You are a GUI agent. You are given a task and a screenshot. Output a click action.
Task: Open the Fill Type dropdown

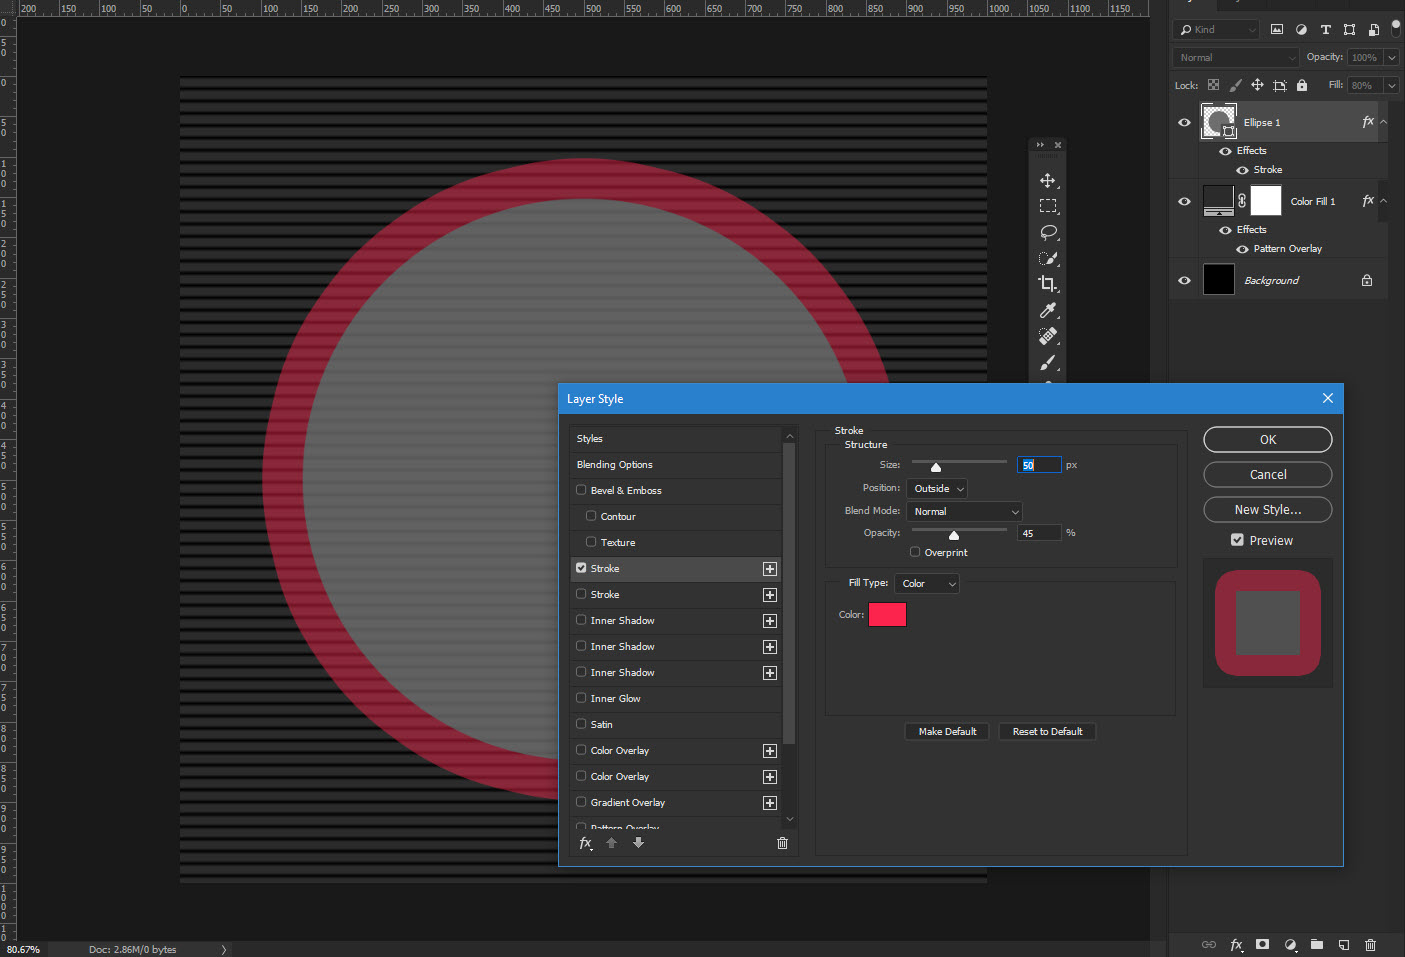926,583
